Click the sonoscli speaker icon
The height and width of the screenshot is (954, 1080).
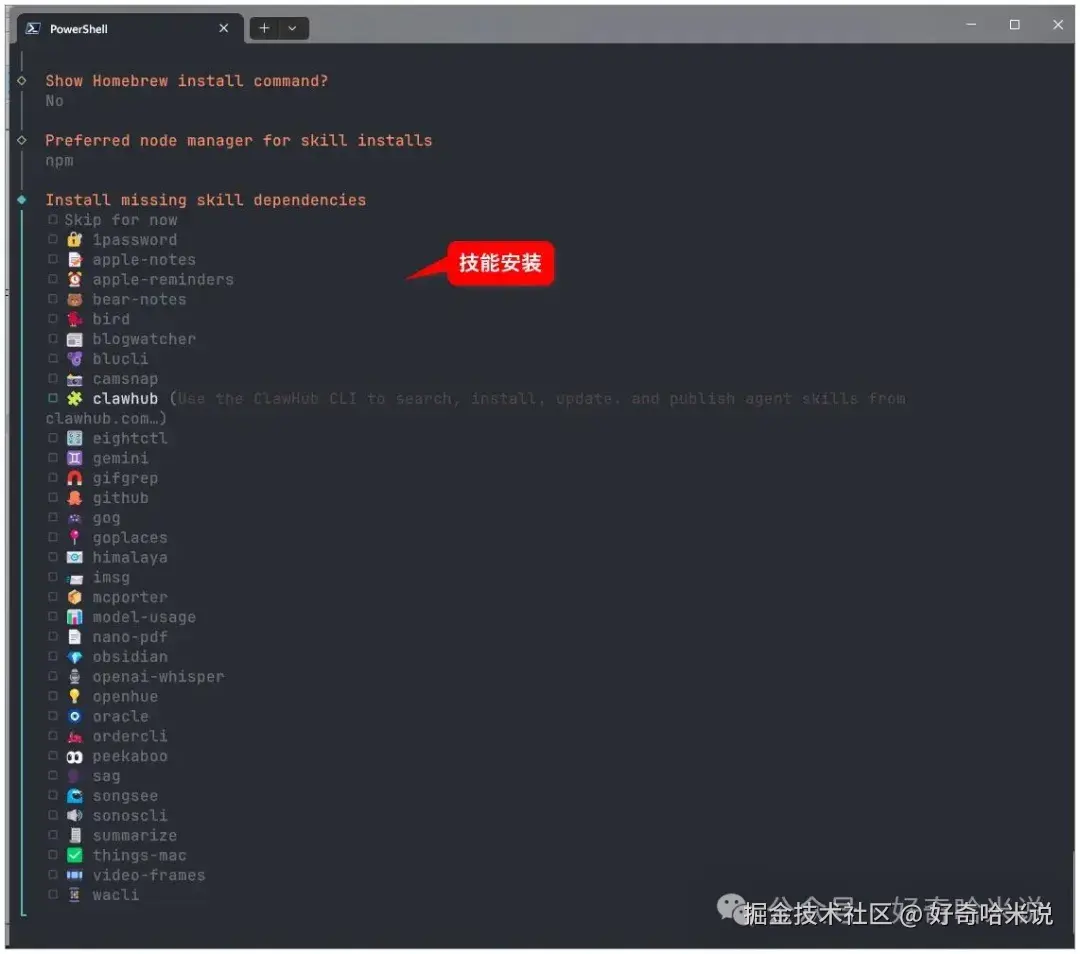pos(74,816)
